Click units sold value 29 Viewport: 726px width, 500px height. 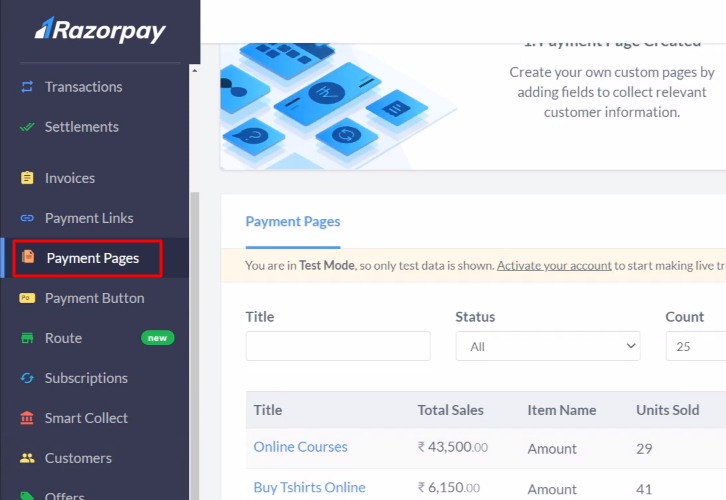coord(644,449)
